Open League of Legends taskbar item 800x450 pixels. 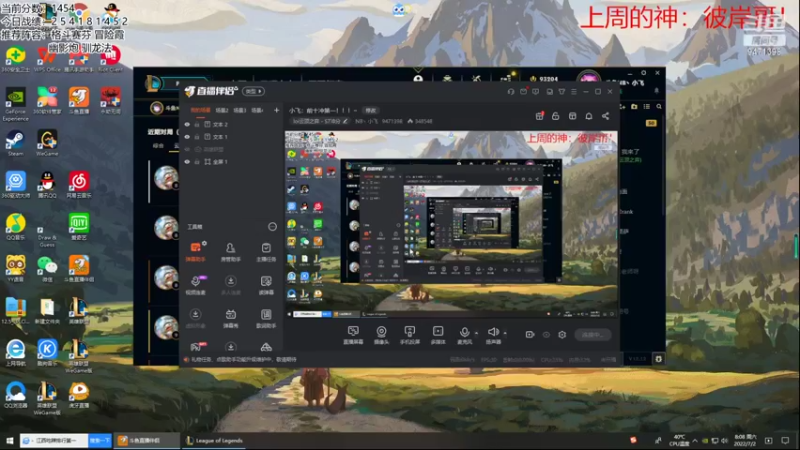coord(214,440)
